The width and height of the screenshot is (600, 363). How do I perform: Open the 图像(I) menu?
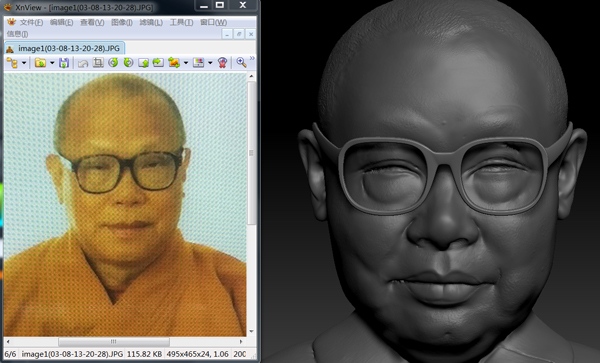[122, 23]
